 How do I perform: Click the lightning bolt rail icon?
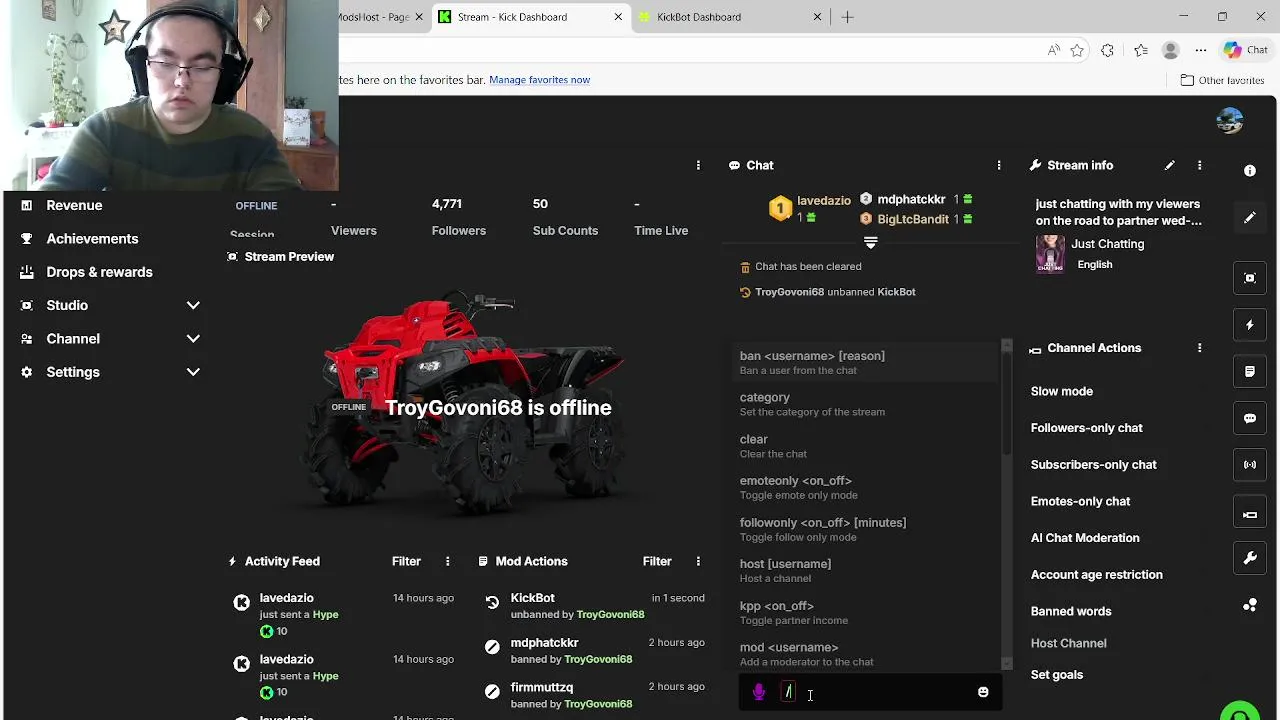pos(1249,325)
